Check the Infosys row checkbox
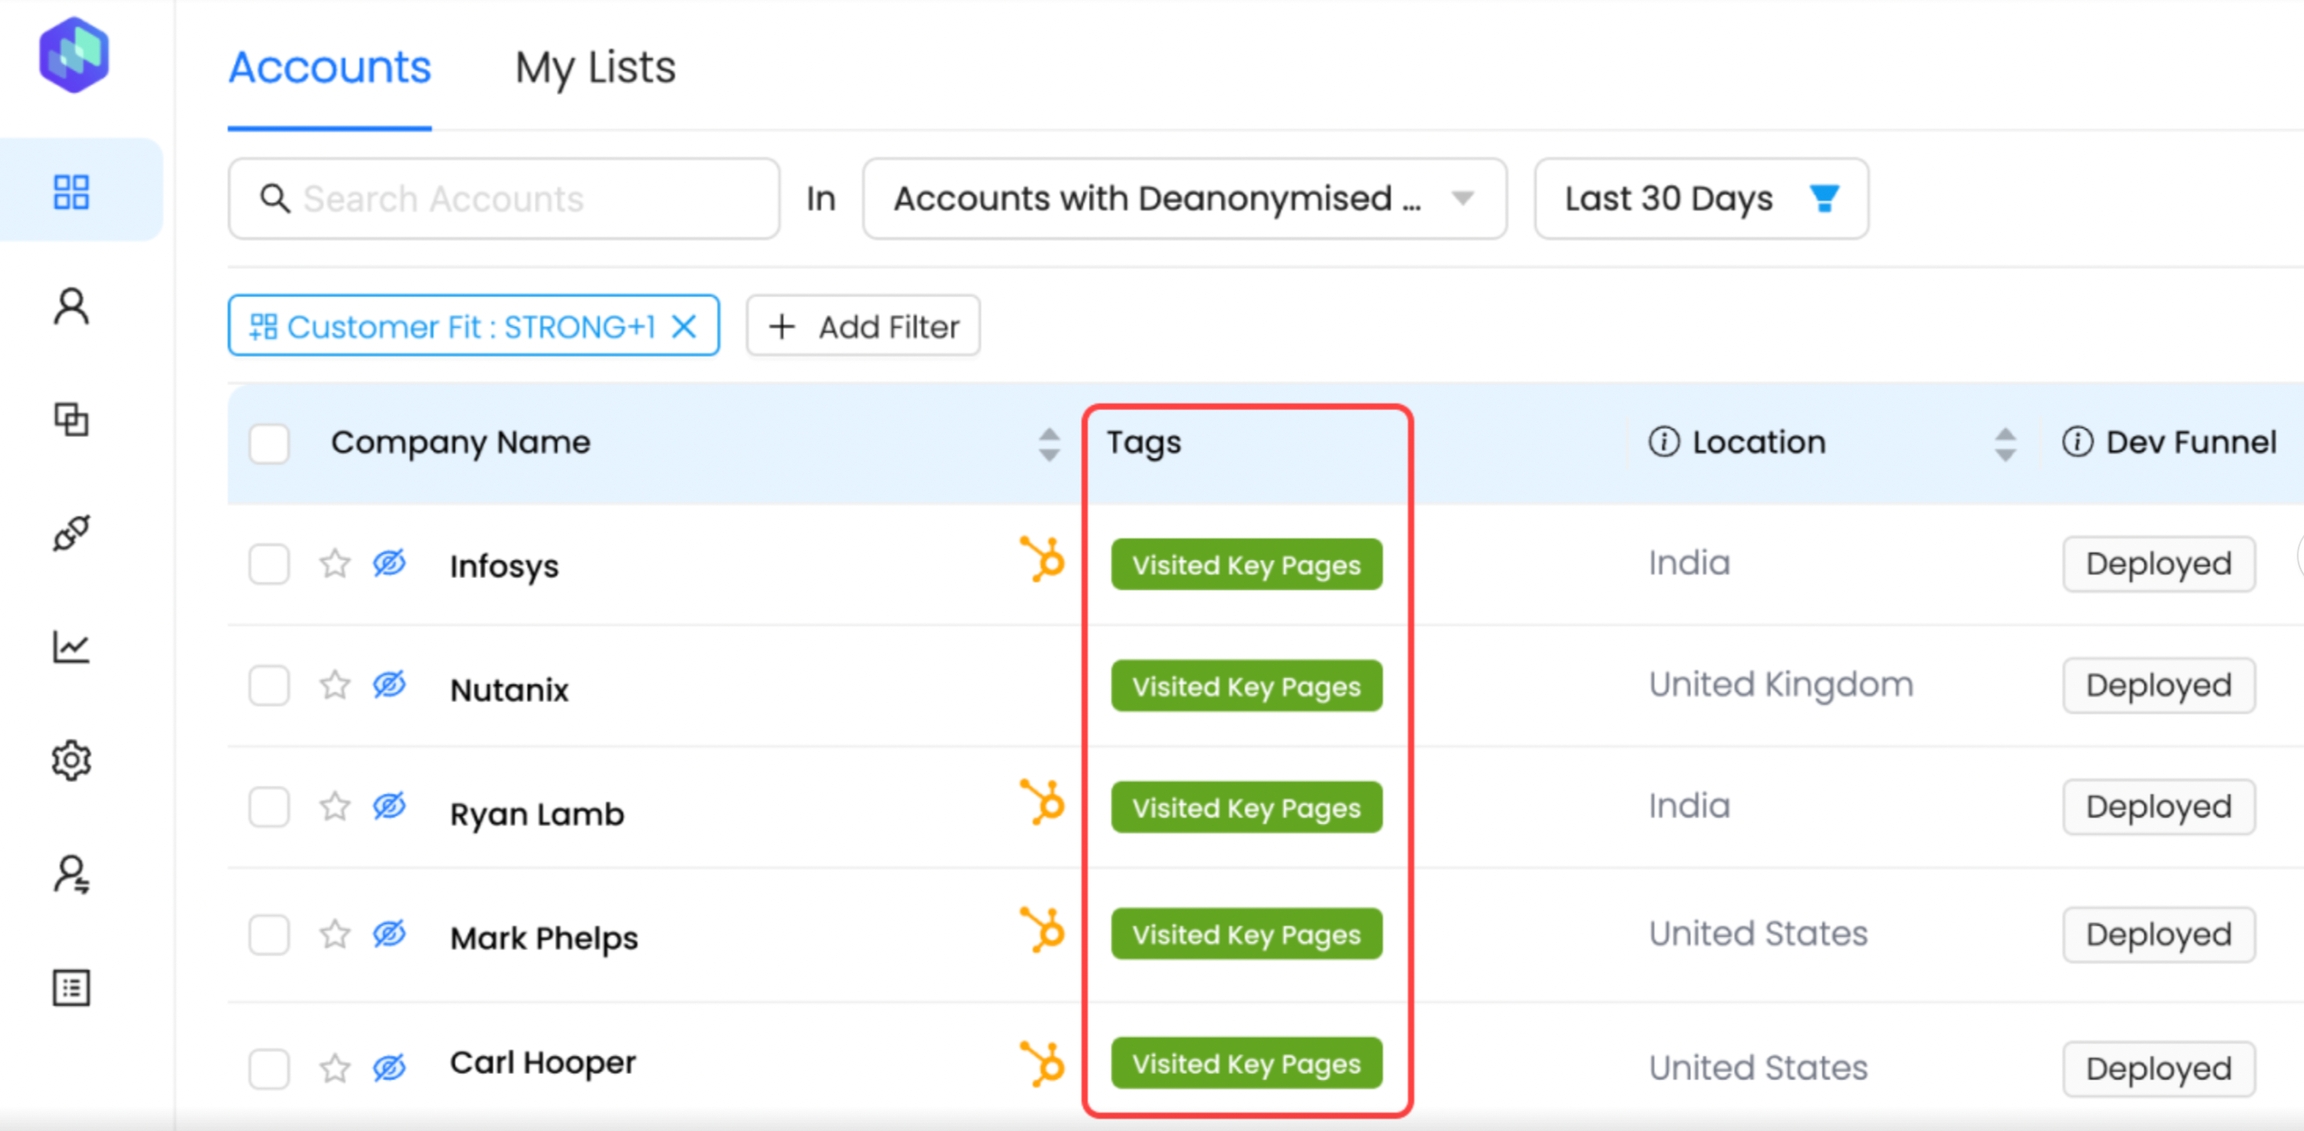This screenshot has height=1131, width=2304. click(x=269, y=564)
